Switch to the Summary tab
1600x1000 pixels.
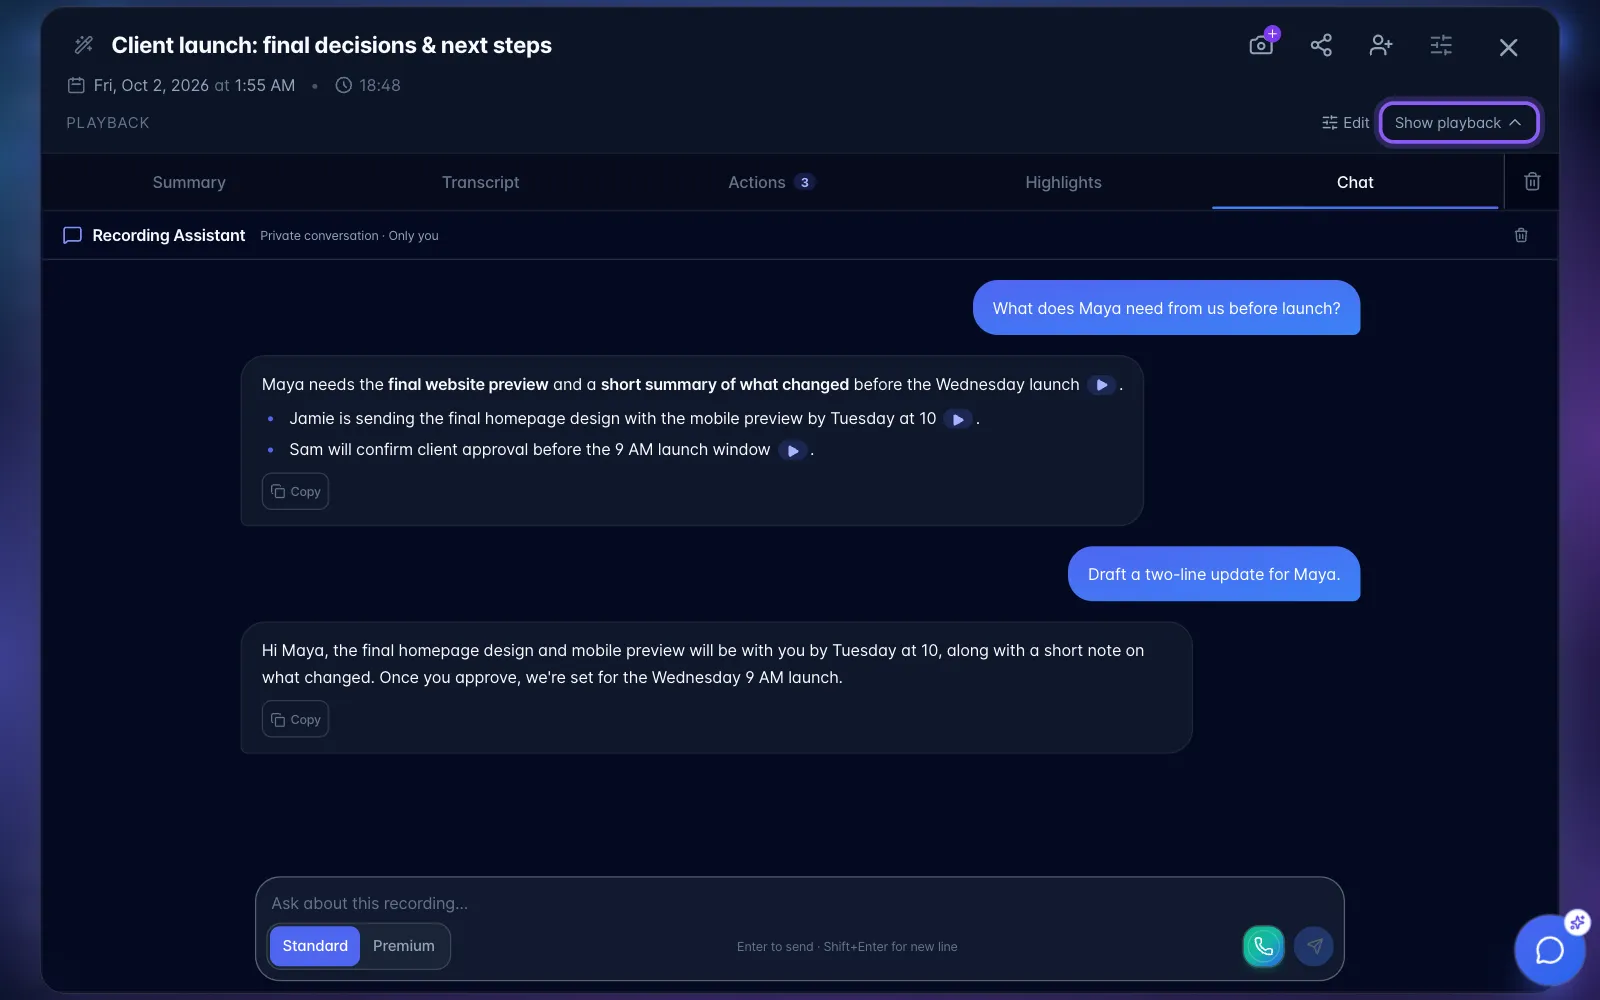(x=189, y=182)
